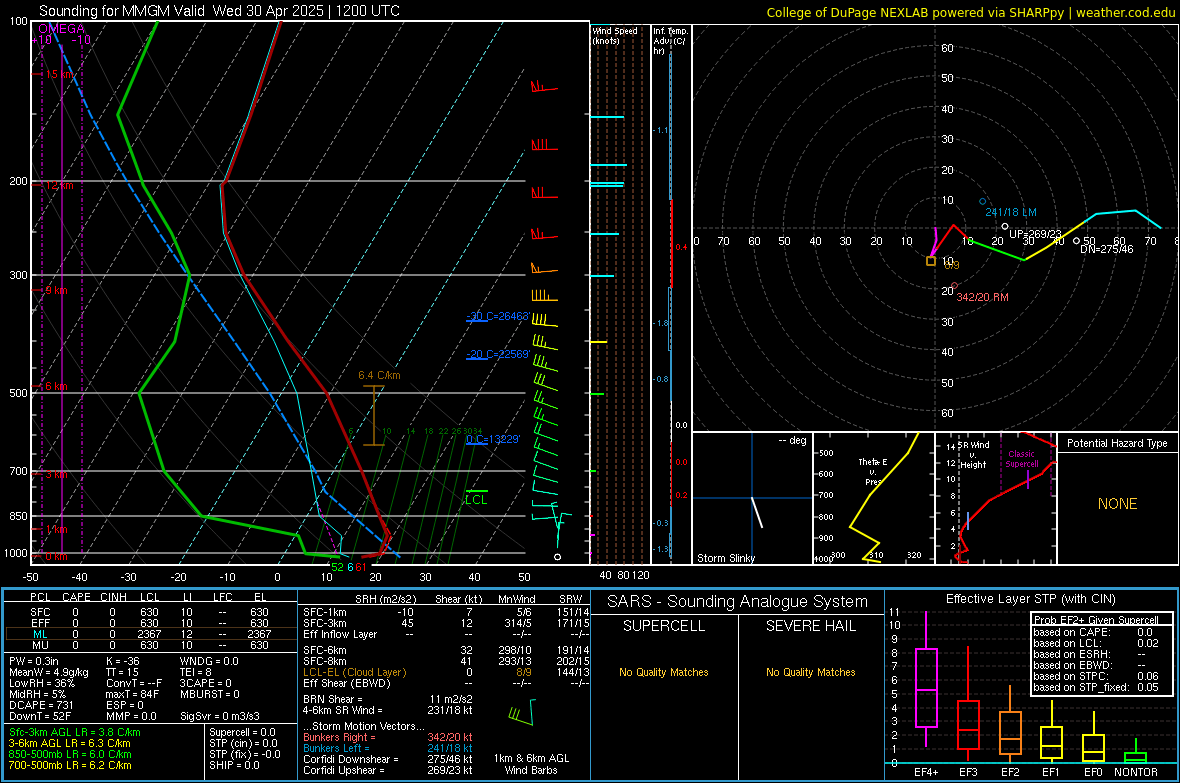Select the MU parcel row
The height and width of the screenshot is (783, 1180).
[x=150, y=644]
